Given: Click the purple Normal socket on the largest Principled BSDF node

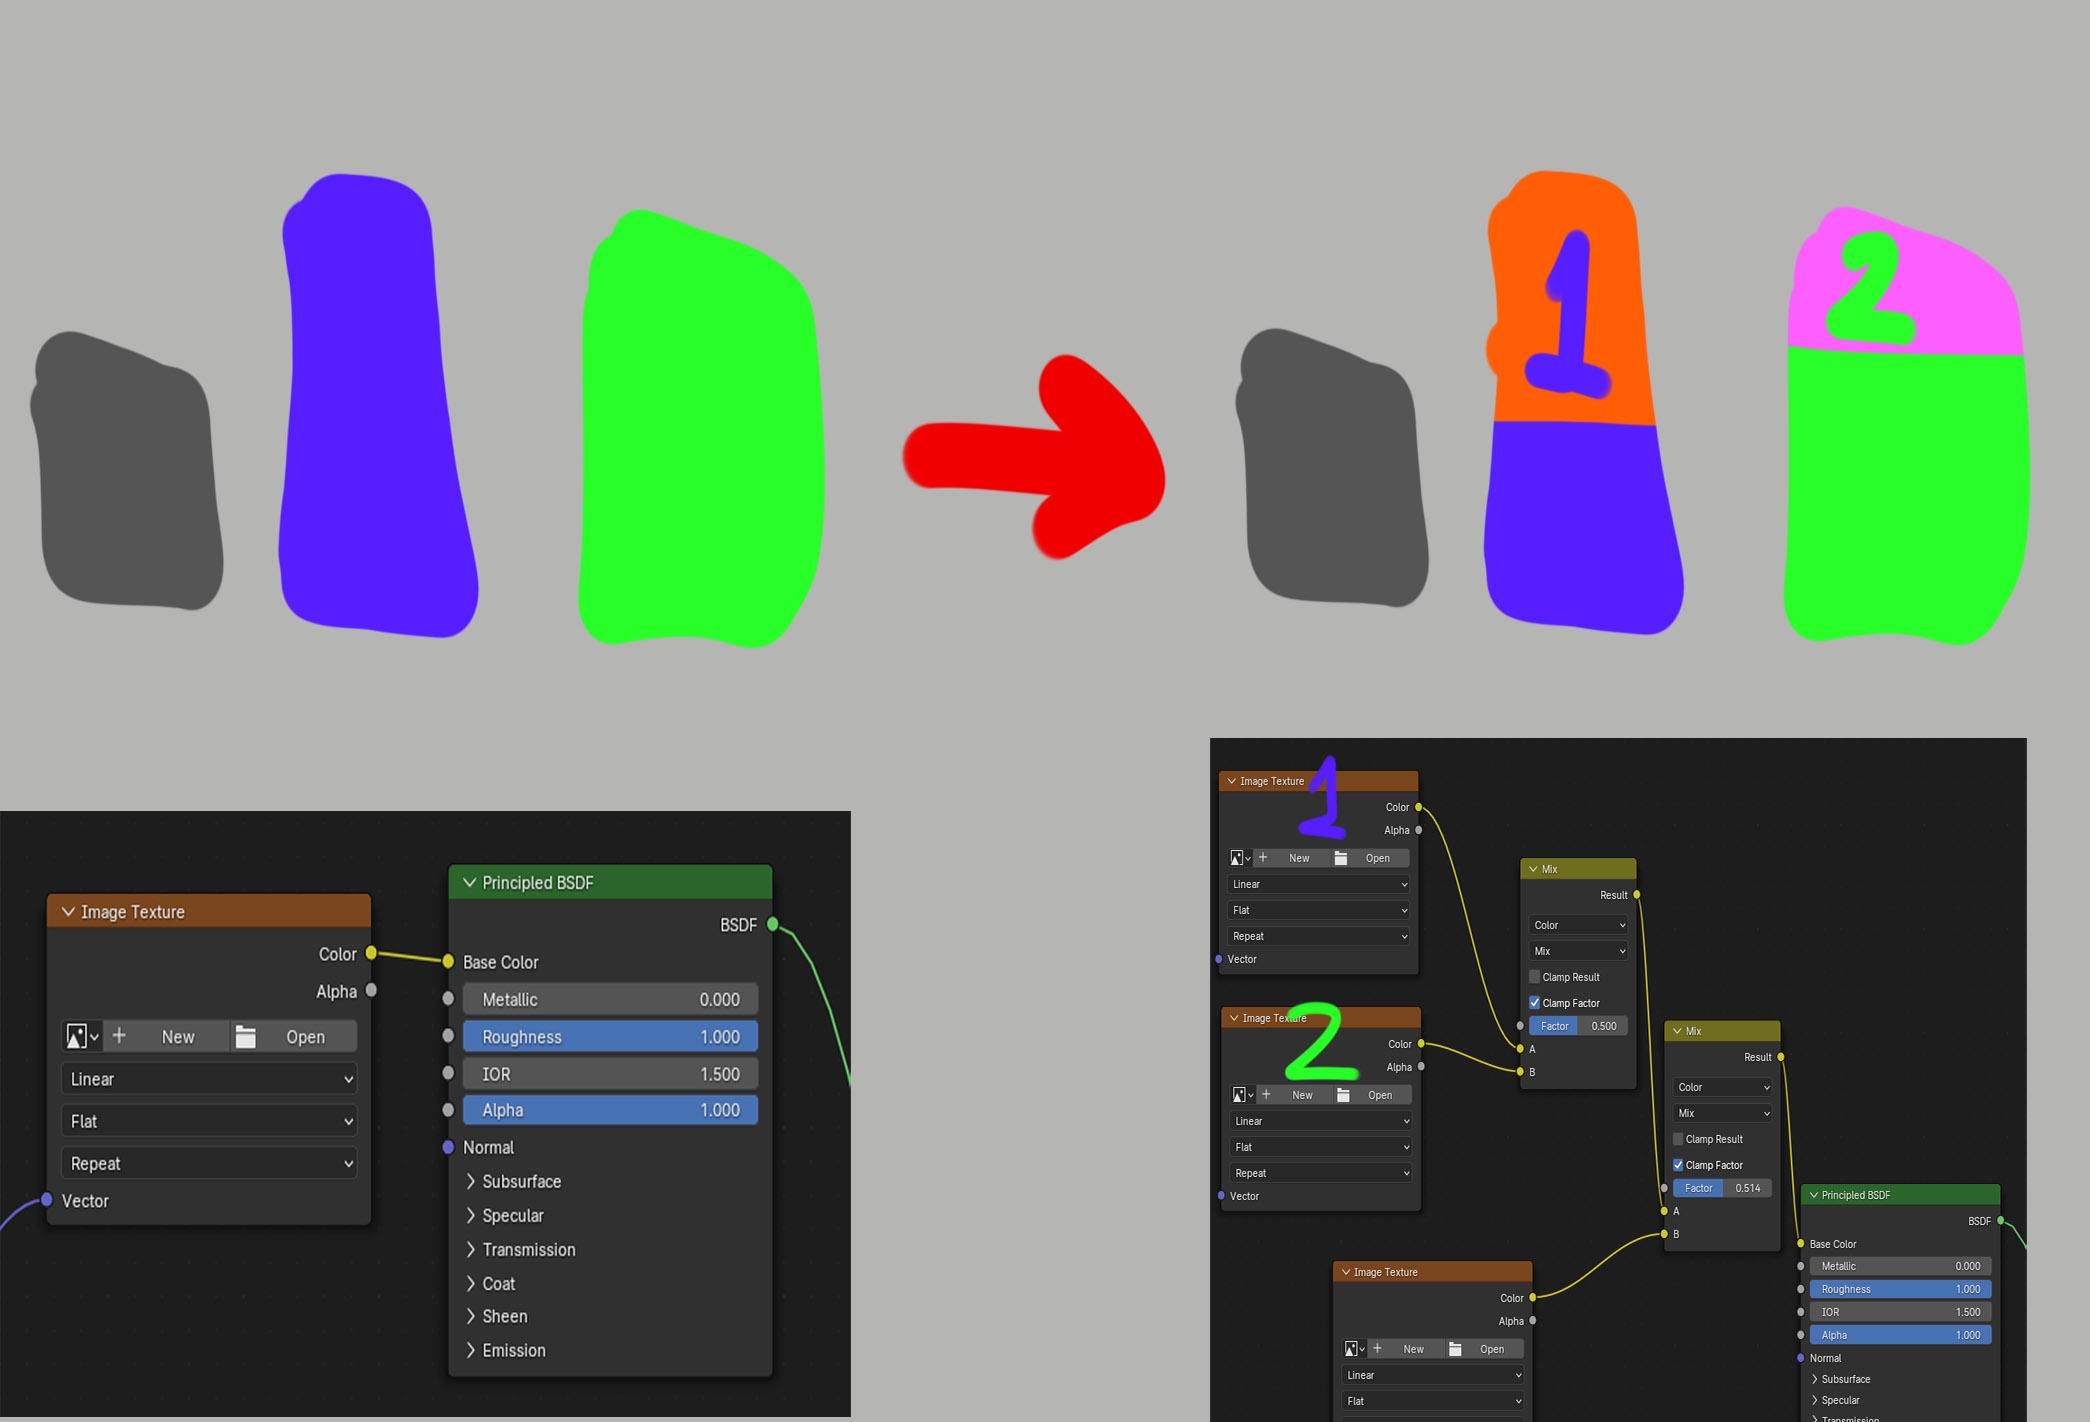Looking at the screenshot, I should pyautogui.click(x=448, y=1148).
